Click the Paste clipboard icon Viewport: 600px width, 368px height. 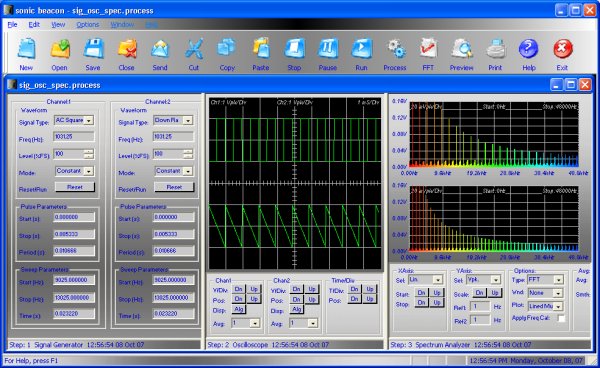coord(261,49)
